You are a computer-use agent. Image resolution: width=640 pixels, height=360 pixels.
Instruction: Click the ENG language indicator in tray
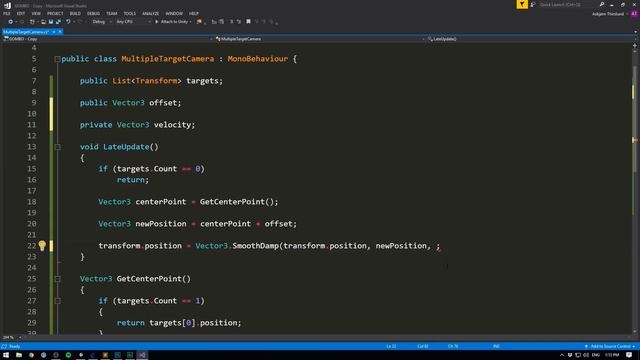[596, 355]
